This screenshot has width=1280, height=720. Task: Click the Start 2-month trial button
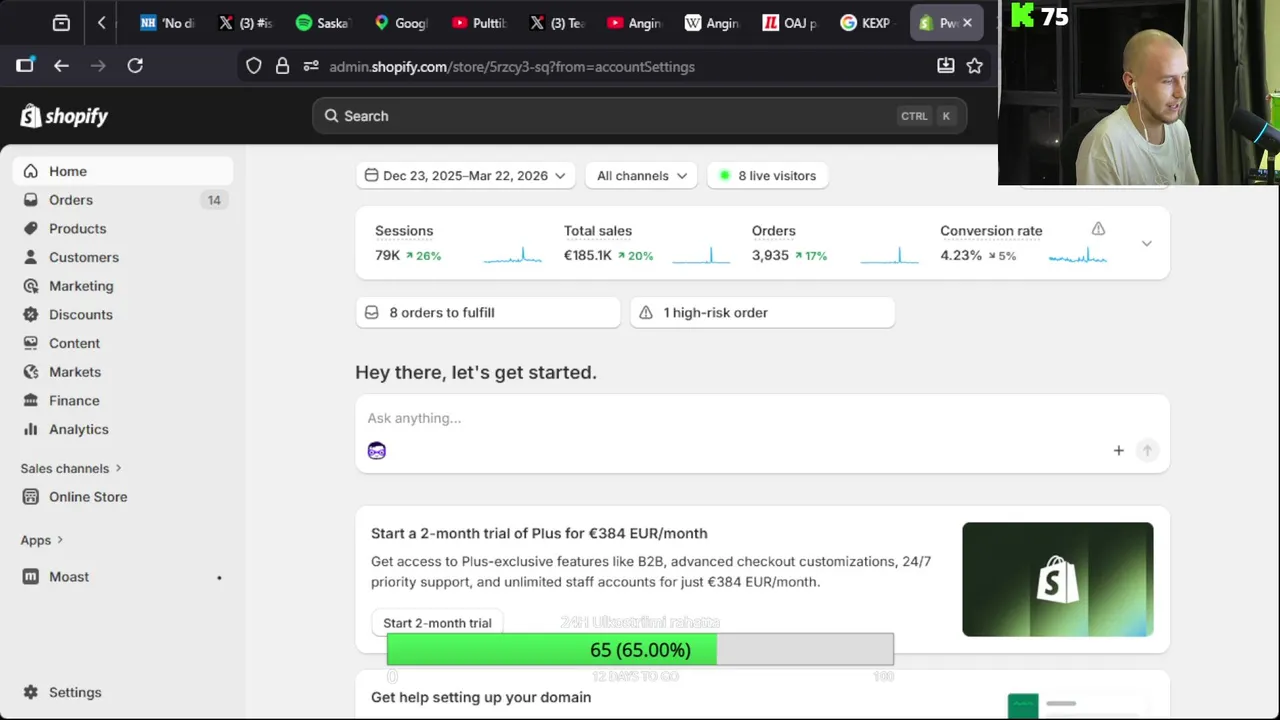437,623
